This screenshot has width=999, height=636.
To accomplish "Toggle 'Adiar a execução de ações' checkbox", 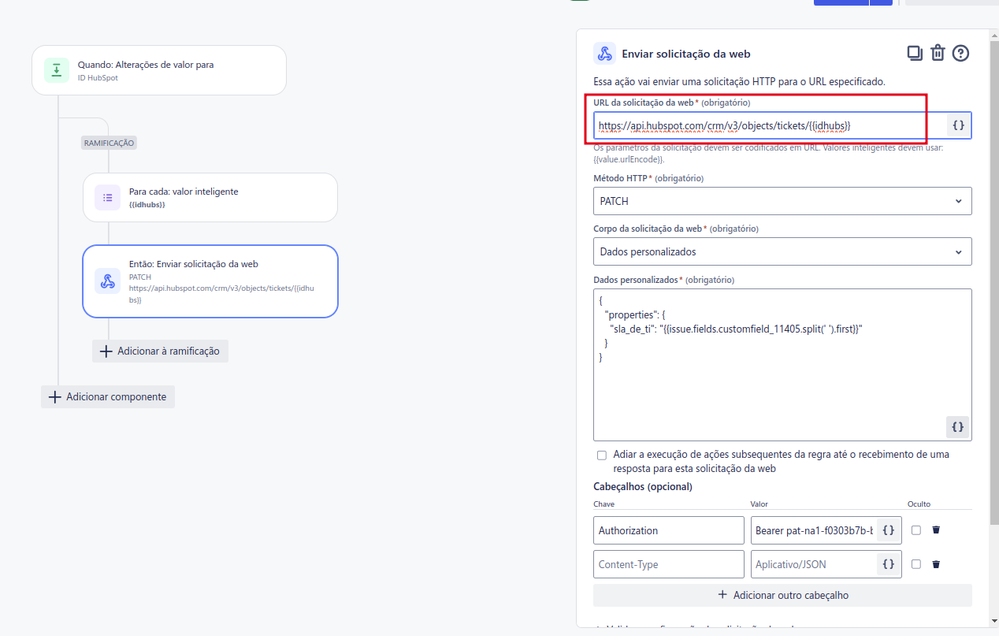I will click(601, 455).
